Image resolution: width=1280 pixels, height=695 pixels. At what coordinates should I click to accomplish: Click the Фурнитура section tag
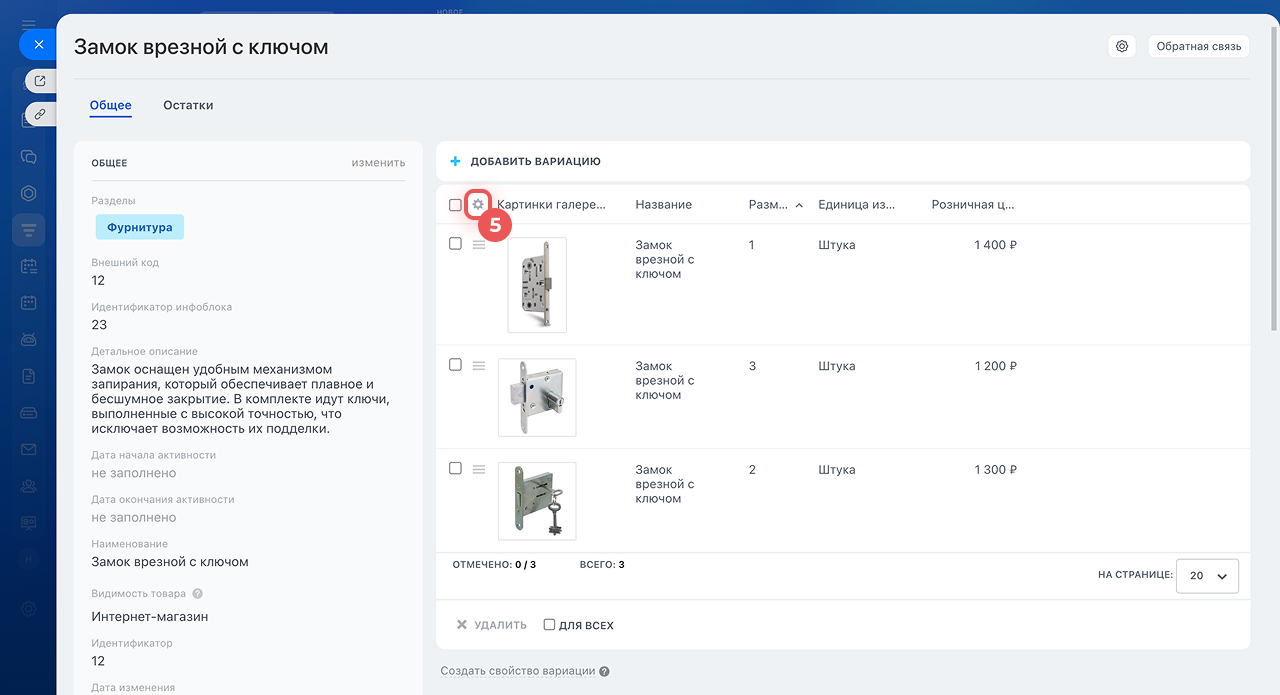tap(140, 227)
